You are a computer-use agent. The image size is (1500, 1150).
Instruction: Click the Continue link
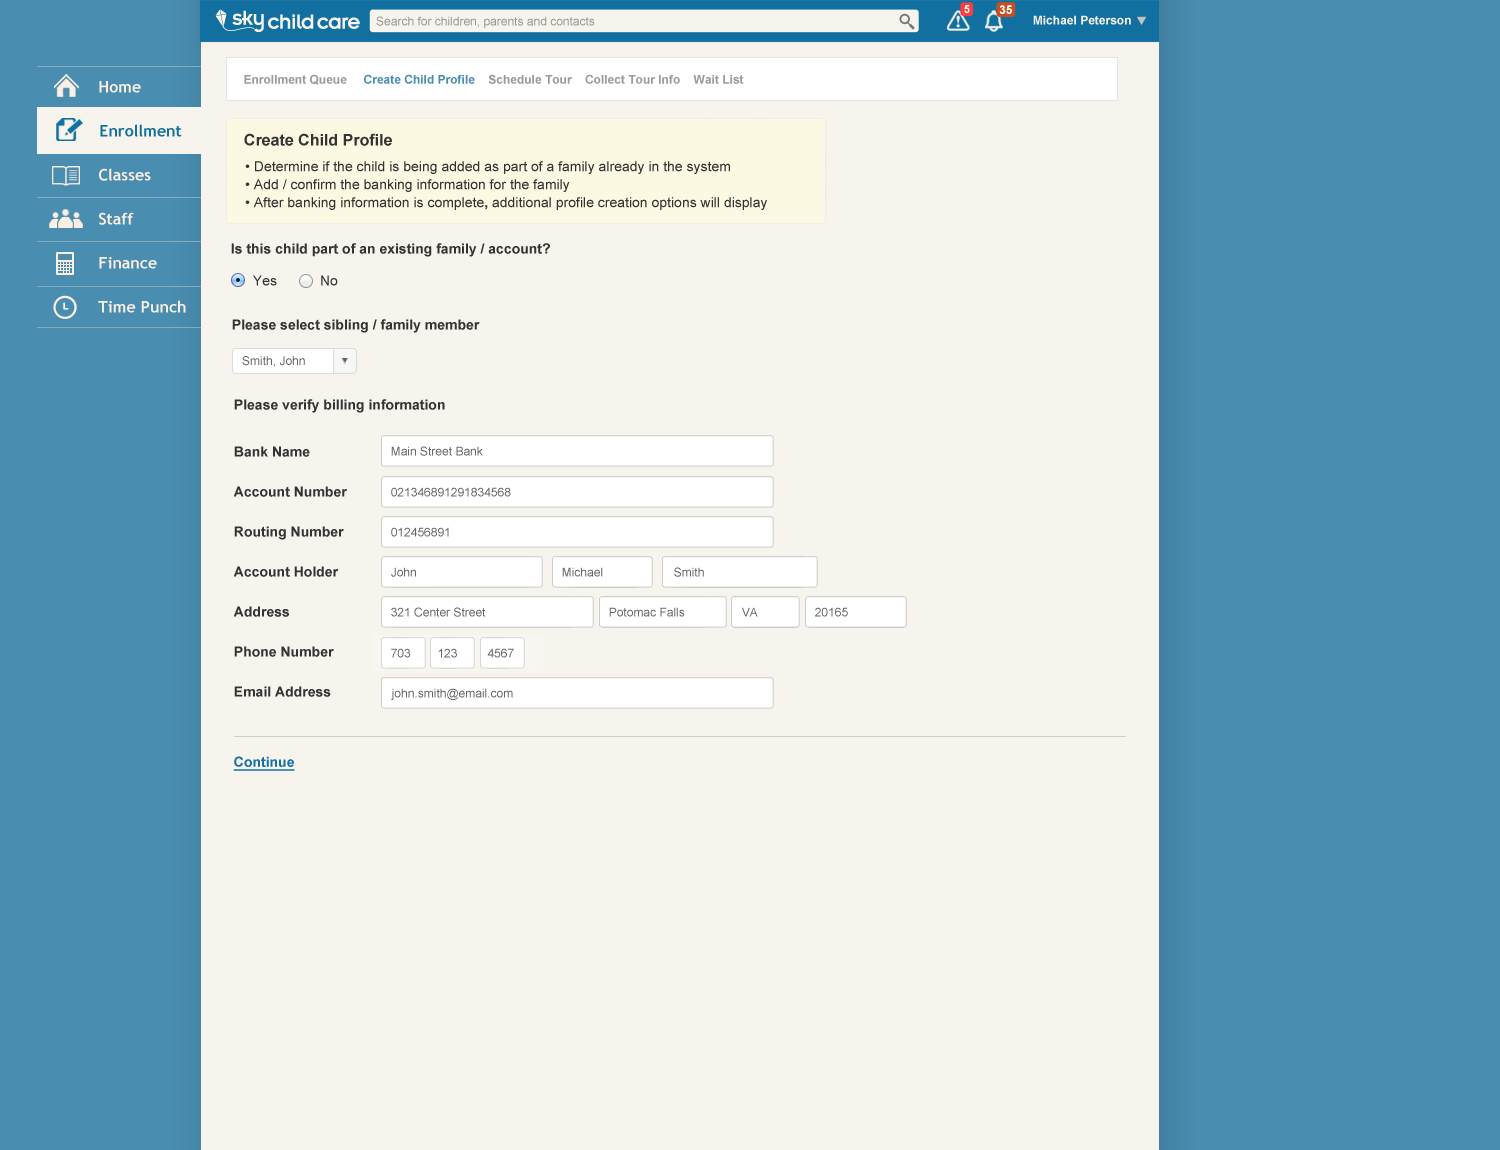click(x=264, y=762)
